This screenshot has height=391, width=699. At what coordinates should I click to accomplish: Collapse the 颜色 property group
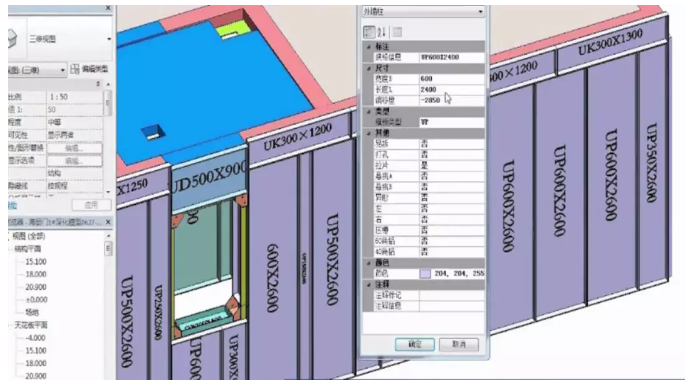click(x=369, y=263)
